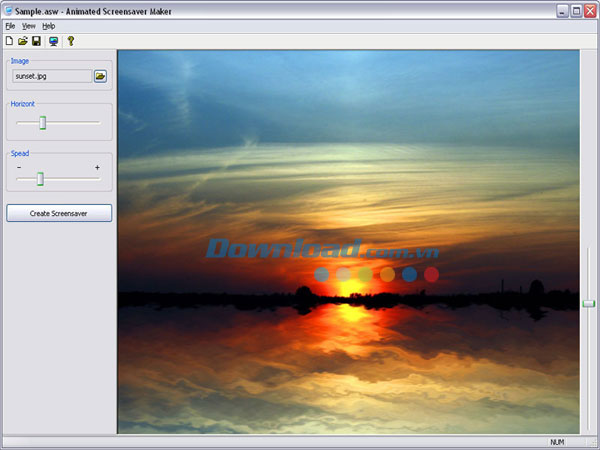Open the File menu
This screenshot has height=450, width=600.
click(x=10, y=26)
